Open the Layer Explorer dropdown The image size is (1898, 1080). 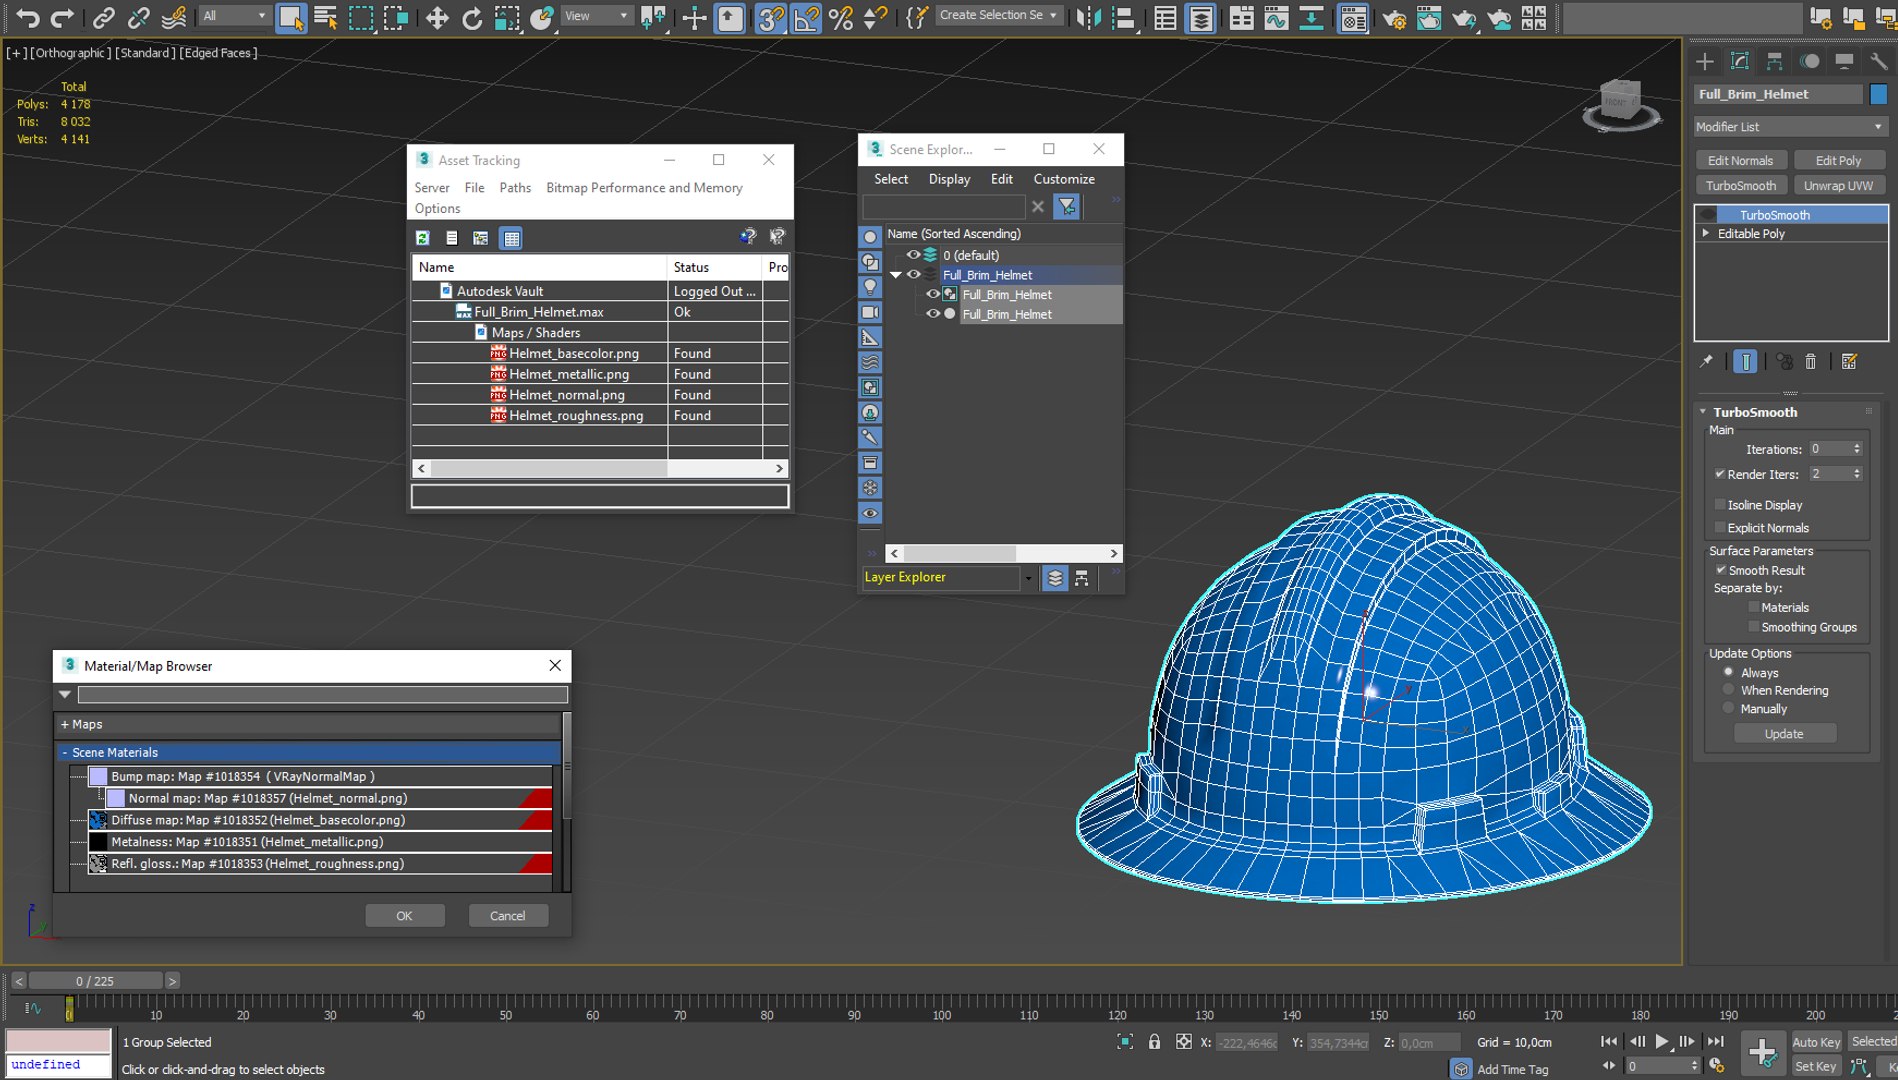click(x=1028, y=578)
